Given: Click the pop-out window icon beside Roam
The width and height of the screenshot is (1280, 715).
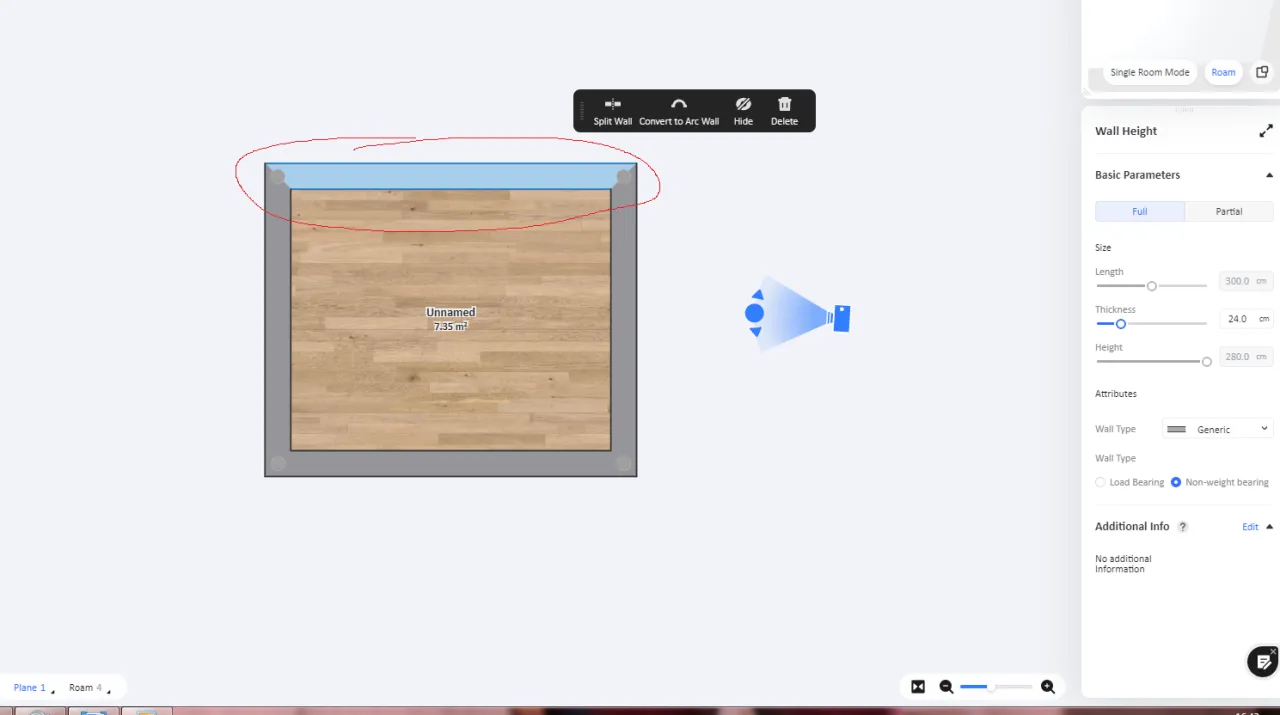Looking at the screenshot, I should pyautogui.click(x=1262, y=72).
